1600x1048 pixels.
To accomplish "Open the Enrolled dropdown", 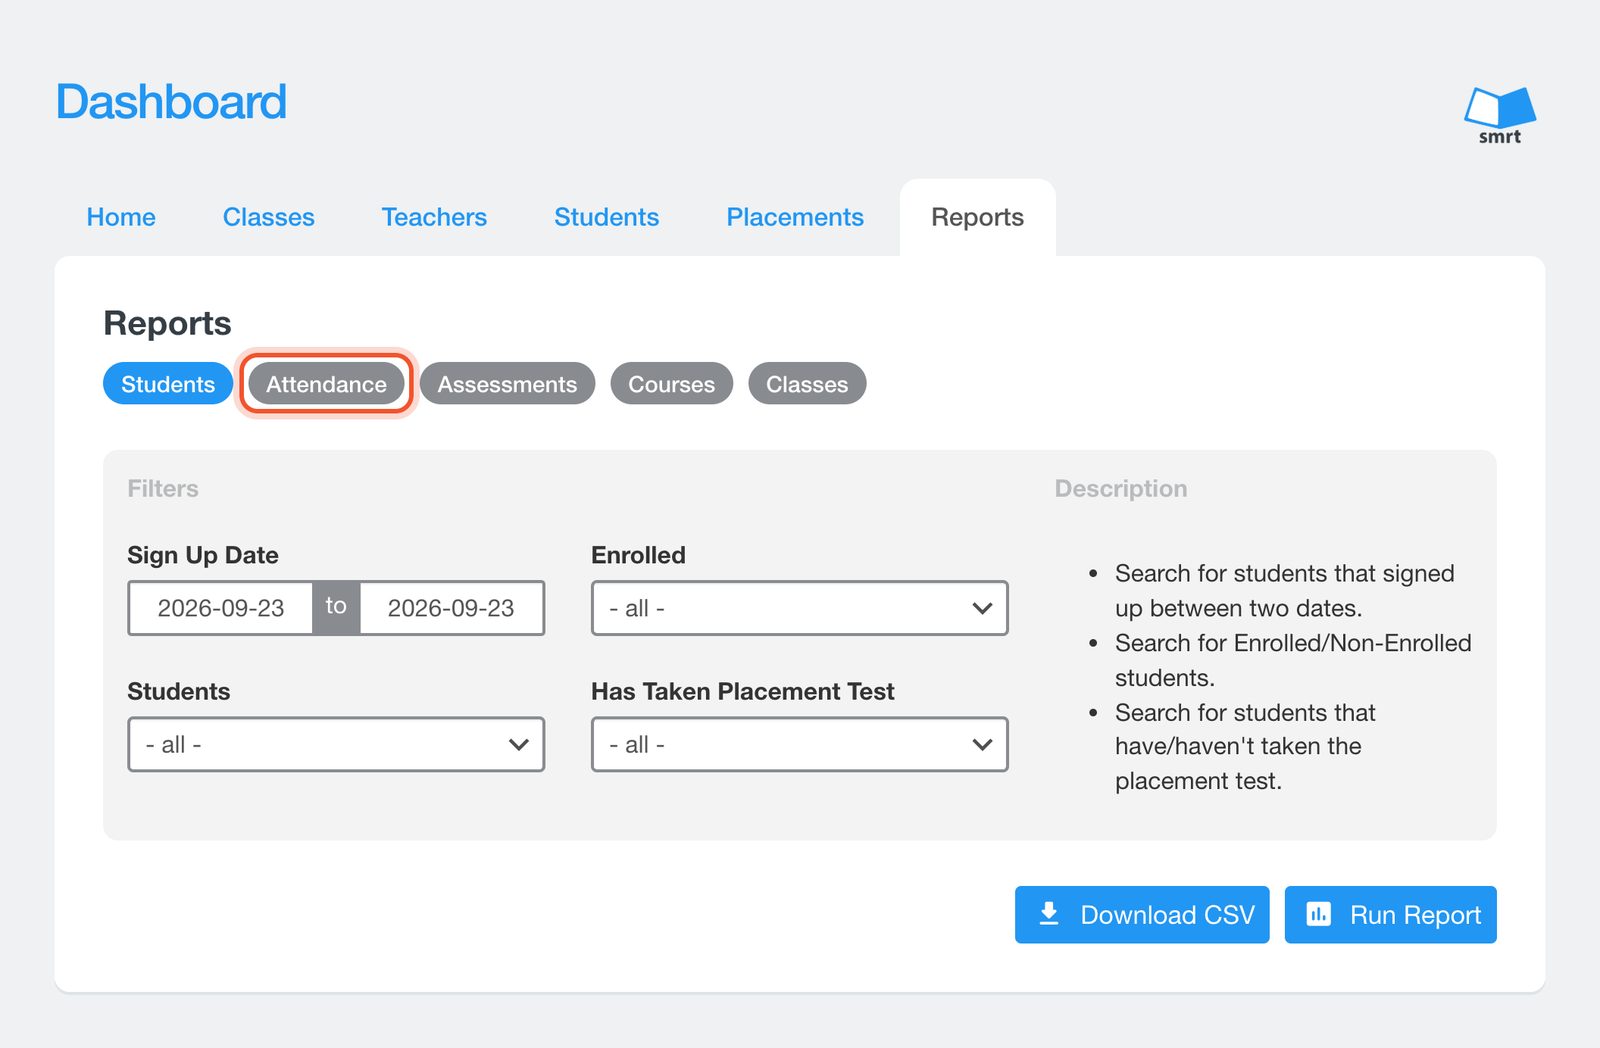I will (799, 608).
